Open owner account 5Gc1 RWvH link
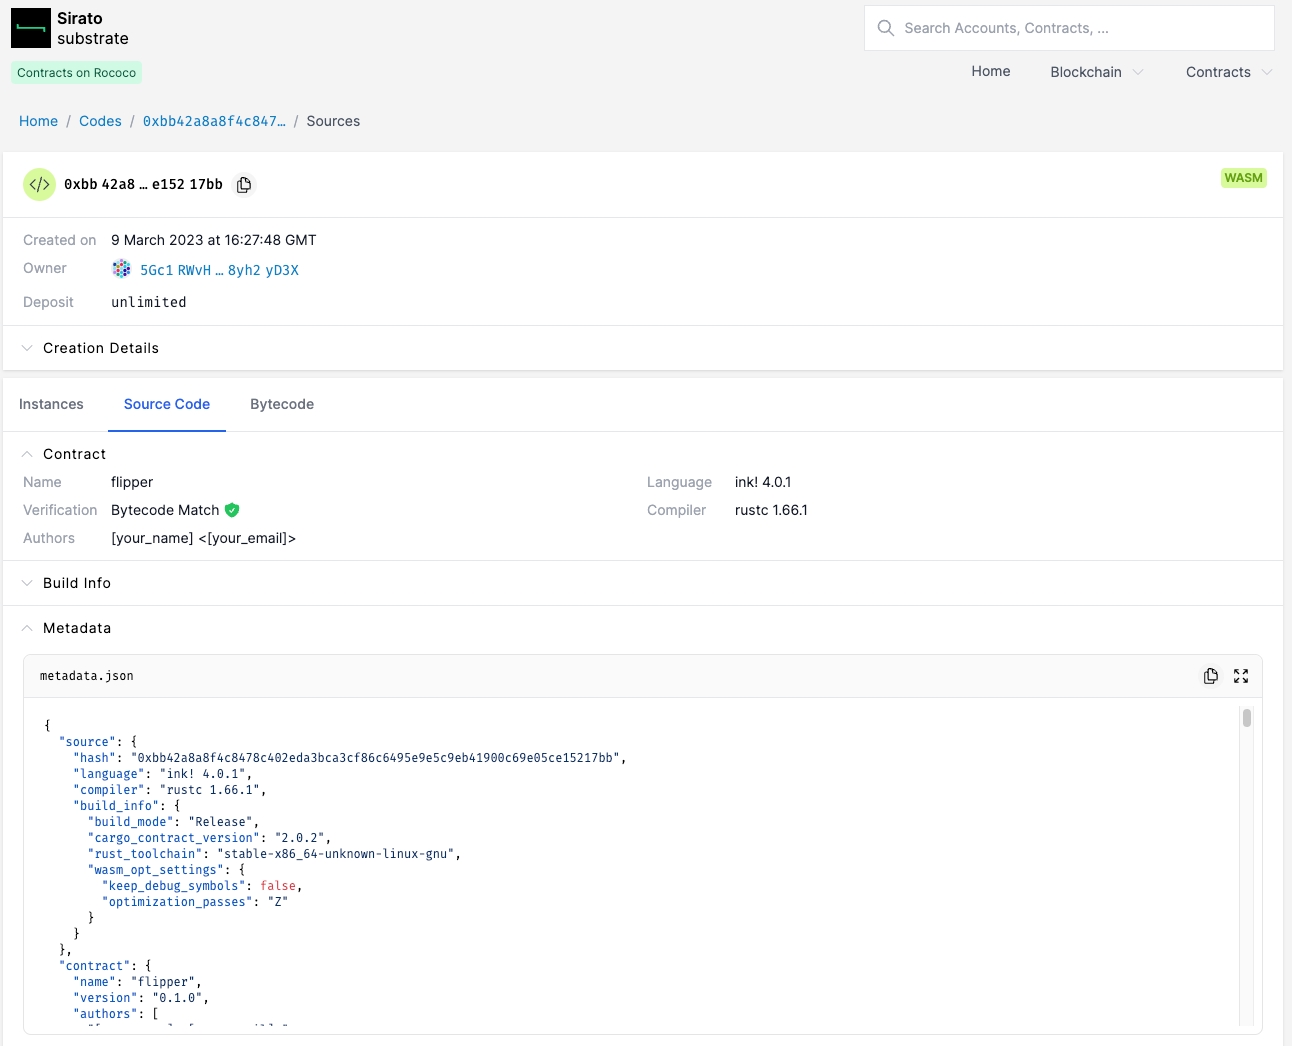Screen dimensions: 1292x1046 [x=219, y=270]
